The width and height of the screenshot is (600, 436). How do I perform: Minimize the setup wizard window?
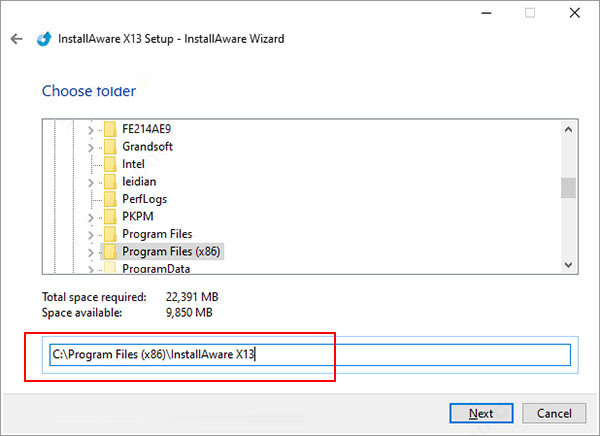click(486, 13)
